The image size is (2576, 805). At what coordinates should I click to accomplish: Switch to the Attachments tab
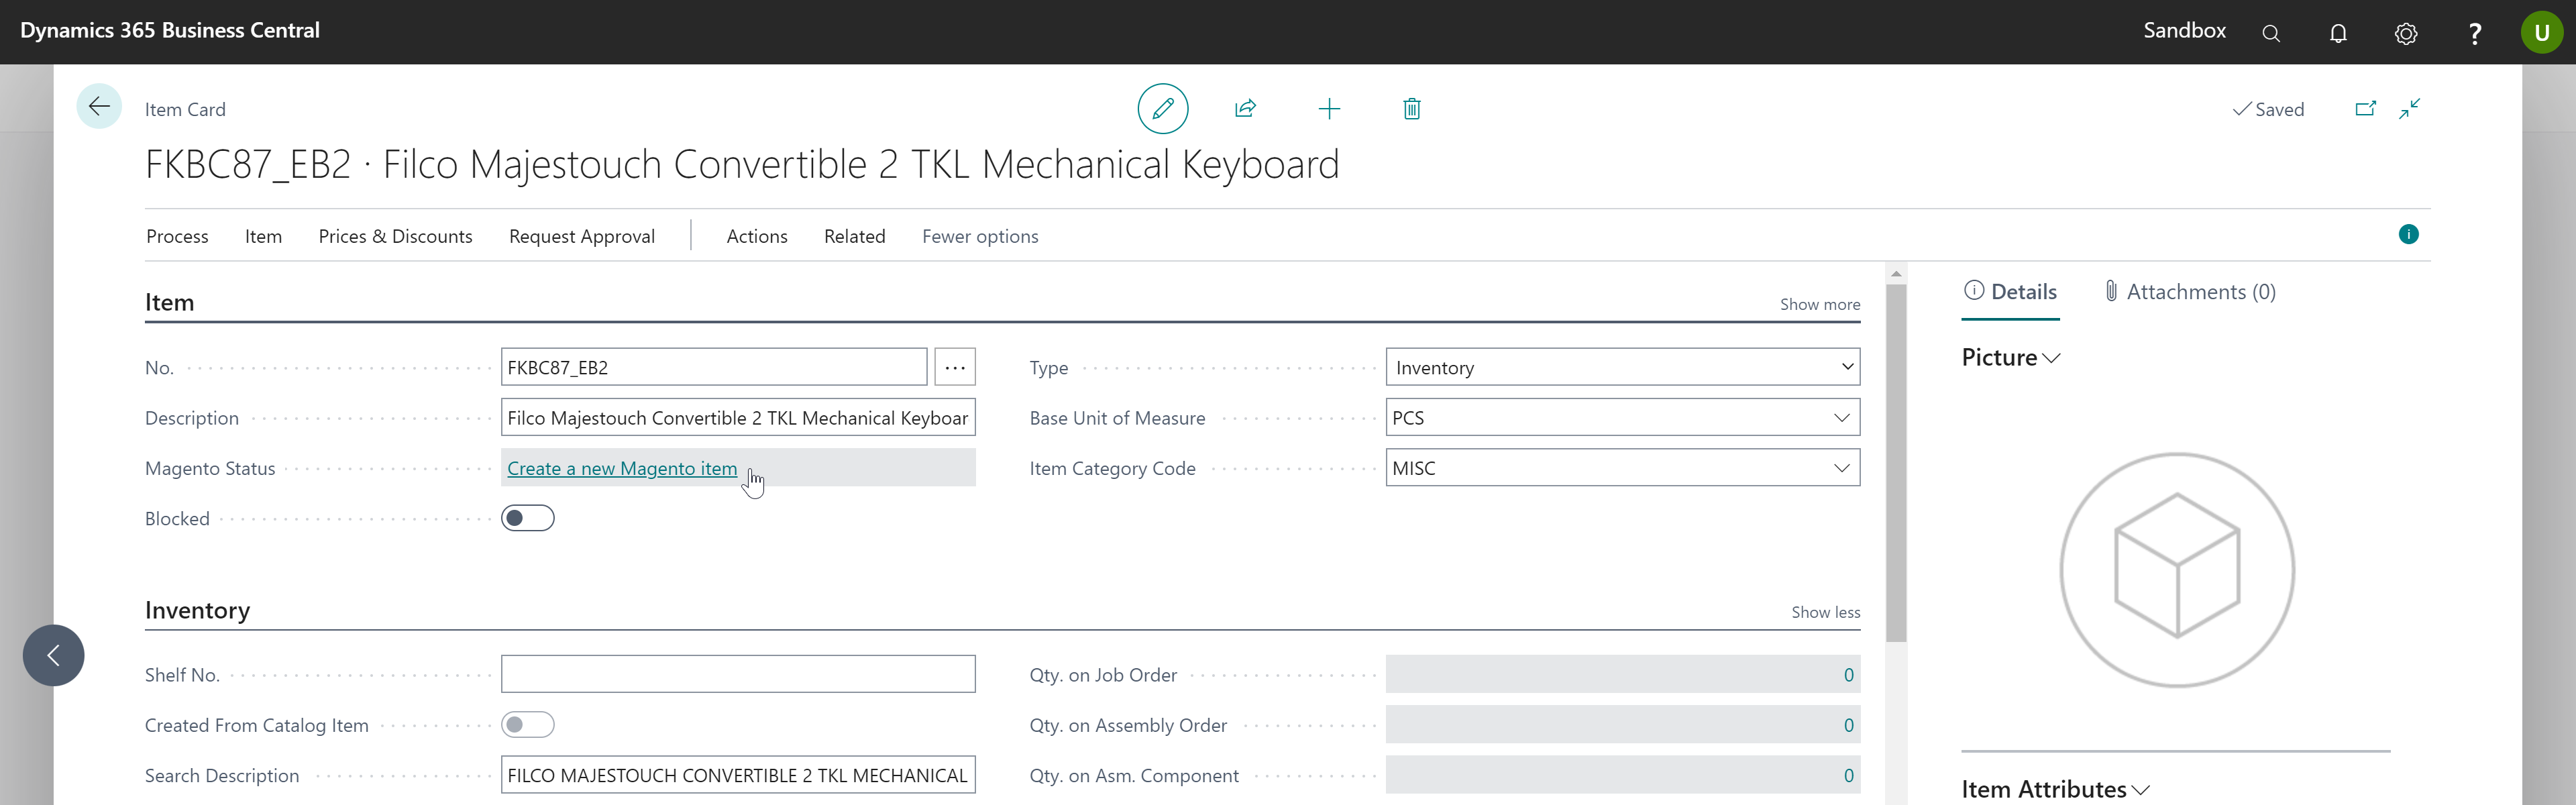(x=2189, y=291)
